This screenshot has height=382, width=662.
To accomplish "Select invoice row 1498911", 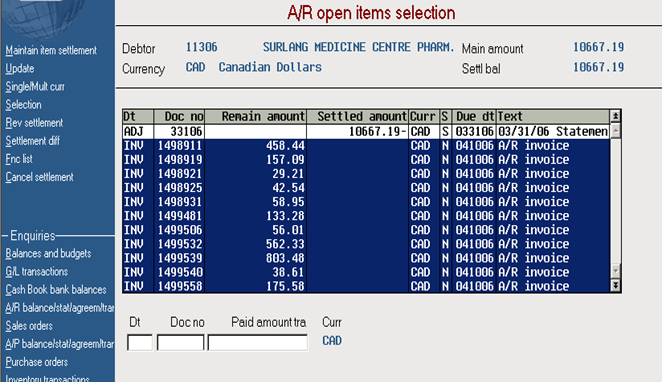I will pos(366,146).
